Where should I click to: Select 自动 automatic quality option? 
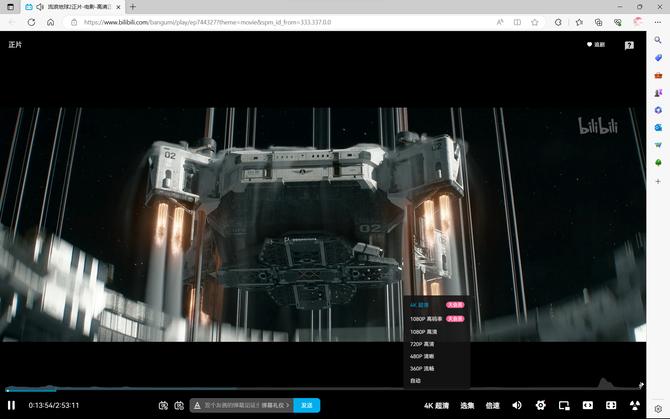[416, 380]
